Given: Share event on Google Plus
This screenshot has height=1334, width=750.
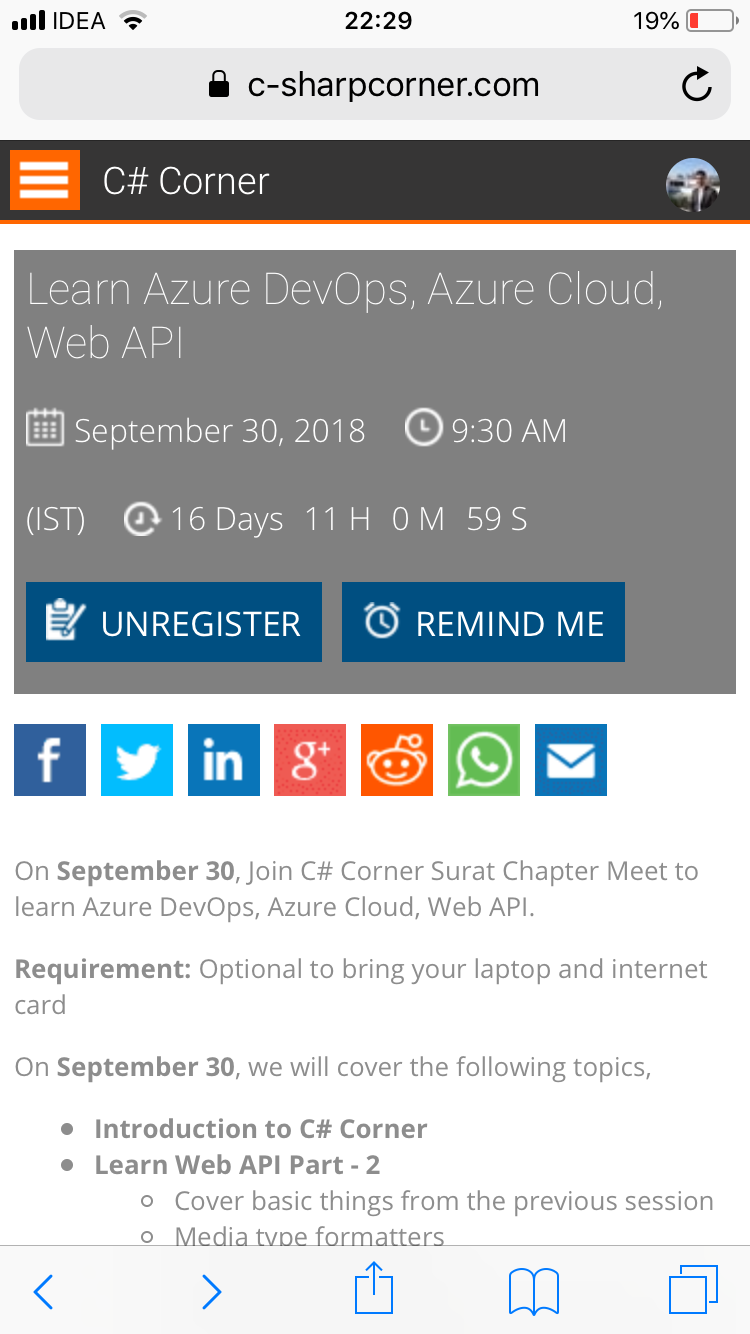Looking at the screenshot, I should (310, 760).
